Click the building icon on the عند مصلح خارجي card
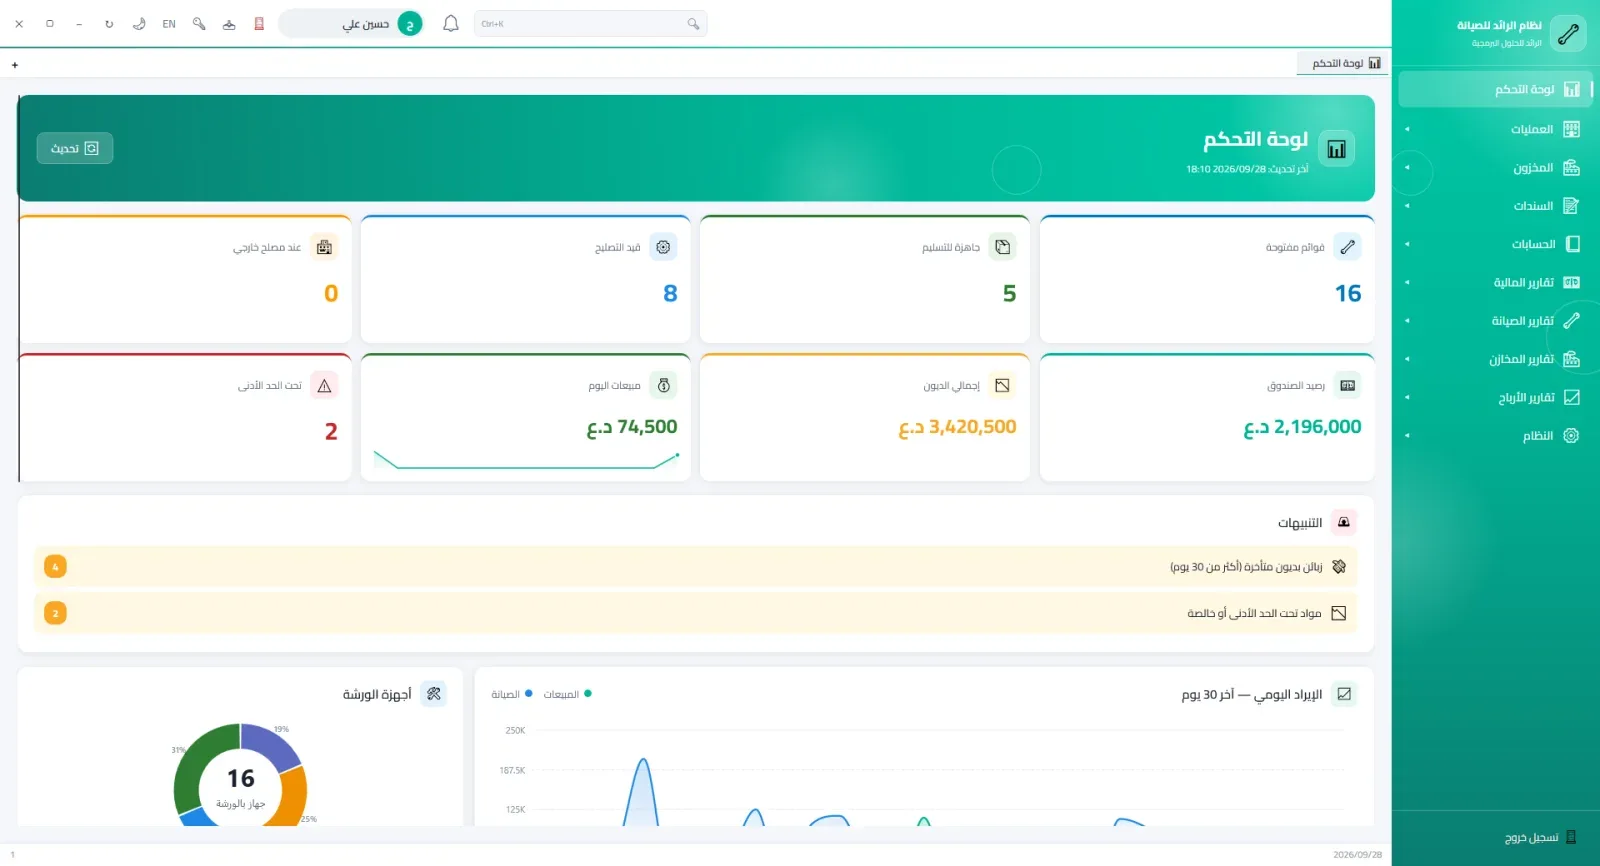Image resolution: width=1600 pixels, height=866 pixels. (x=324, y=247)
